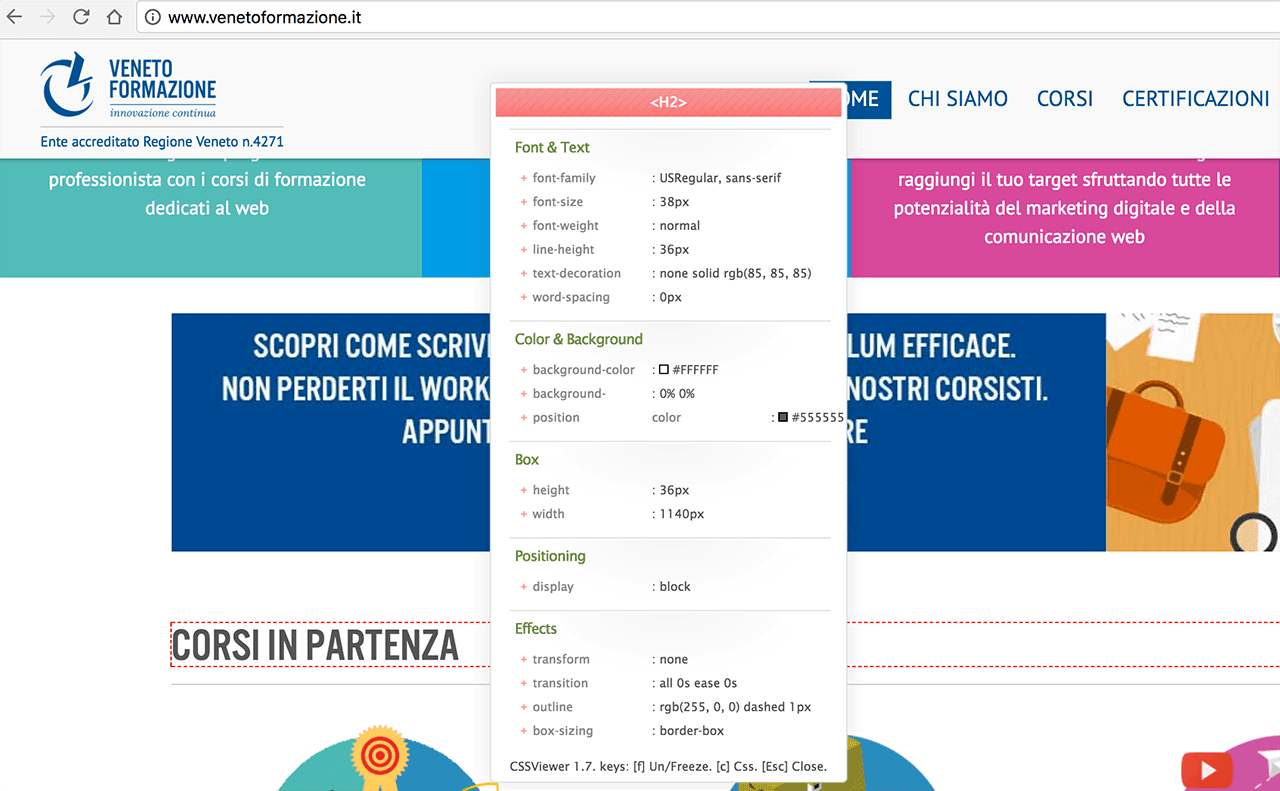
Task: Click the H2 header of CSSViewer panel
Action: [x=668, y=102]
